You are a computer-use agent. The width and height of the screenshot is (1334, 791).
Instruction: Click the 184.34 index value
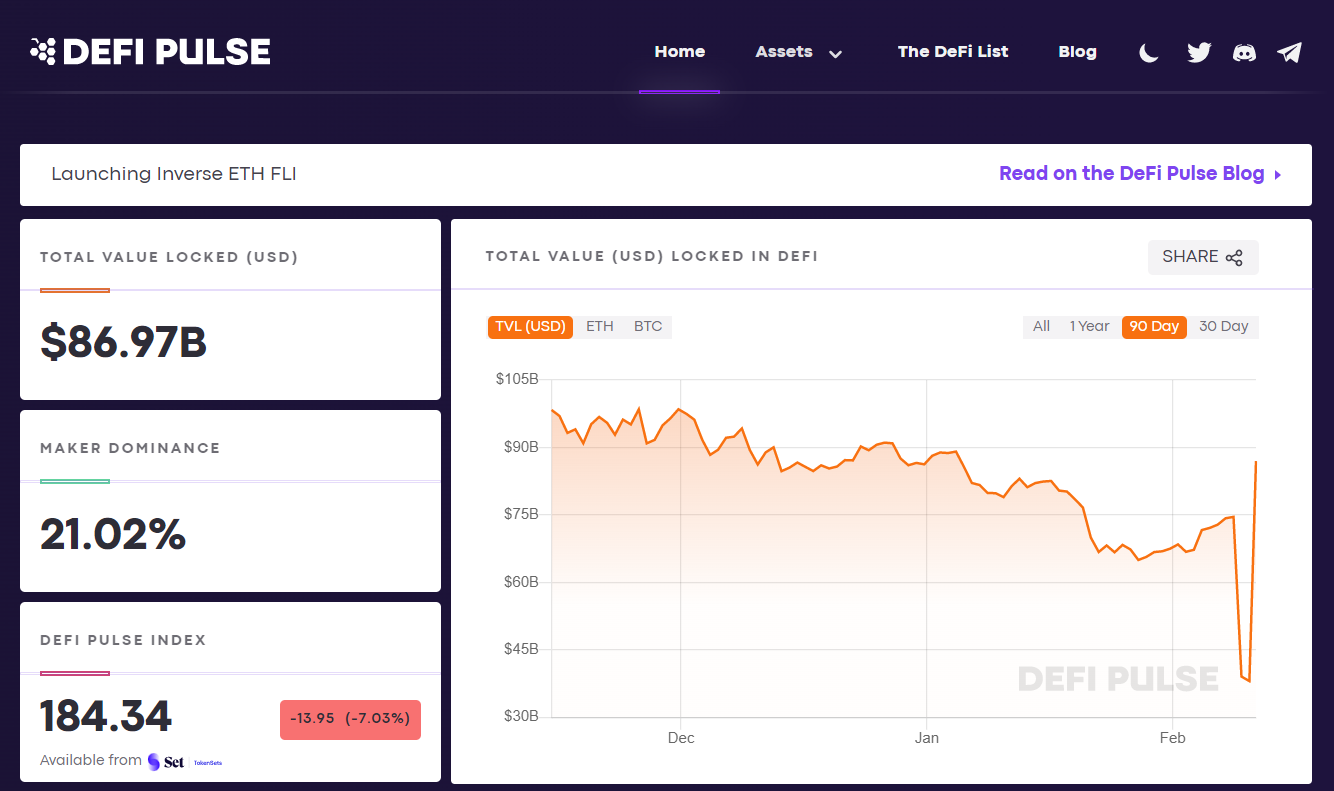[106, 716]
